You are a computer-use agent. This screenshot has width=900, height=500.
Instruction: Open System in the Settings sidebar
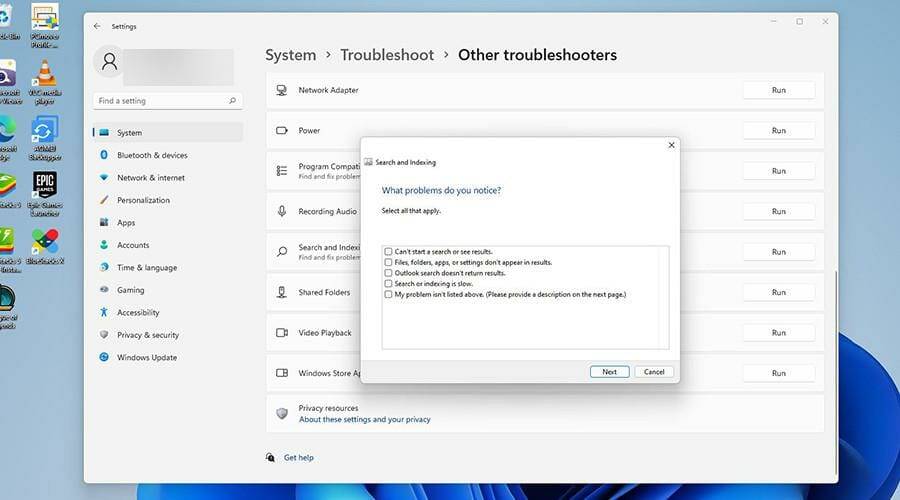pos(168,133)
